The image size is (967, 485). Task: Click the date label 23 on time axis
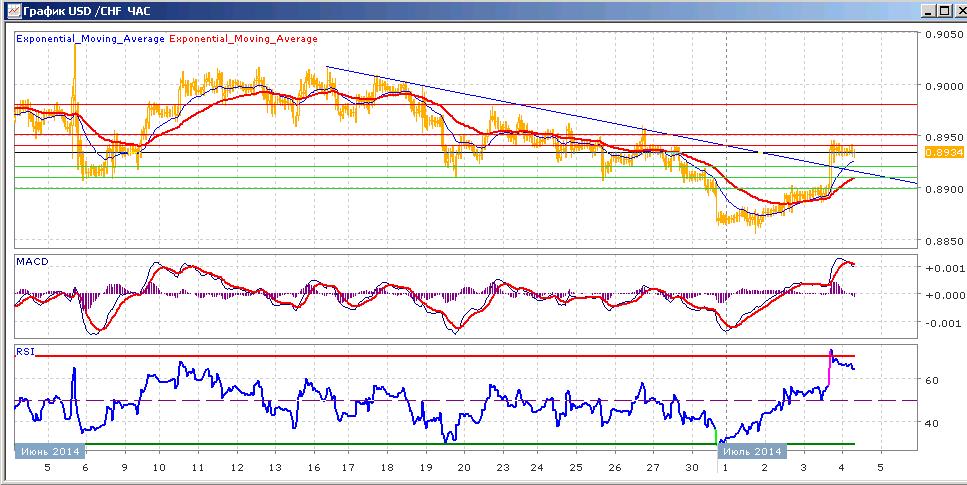tap(502, 468)
